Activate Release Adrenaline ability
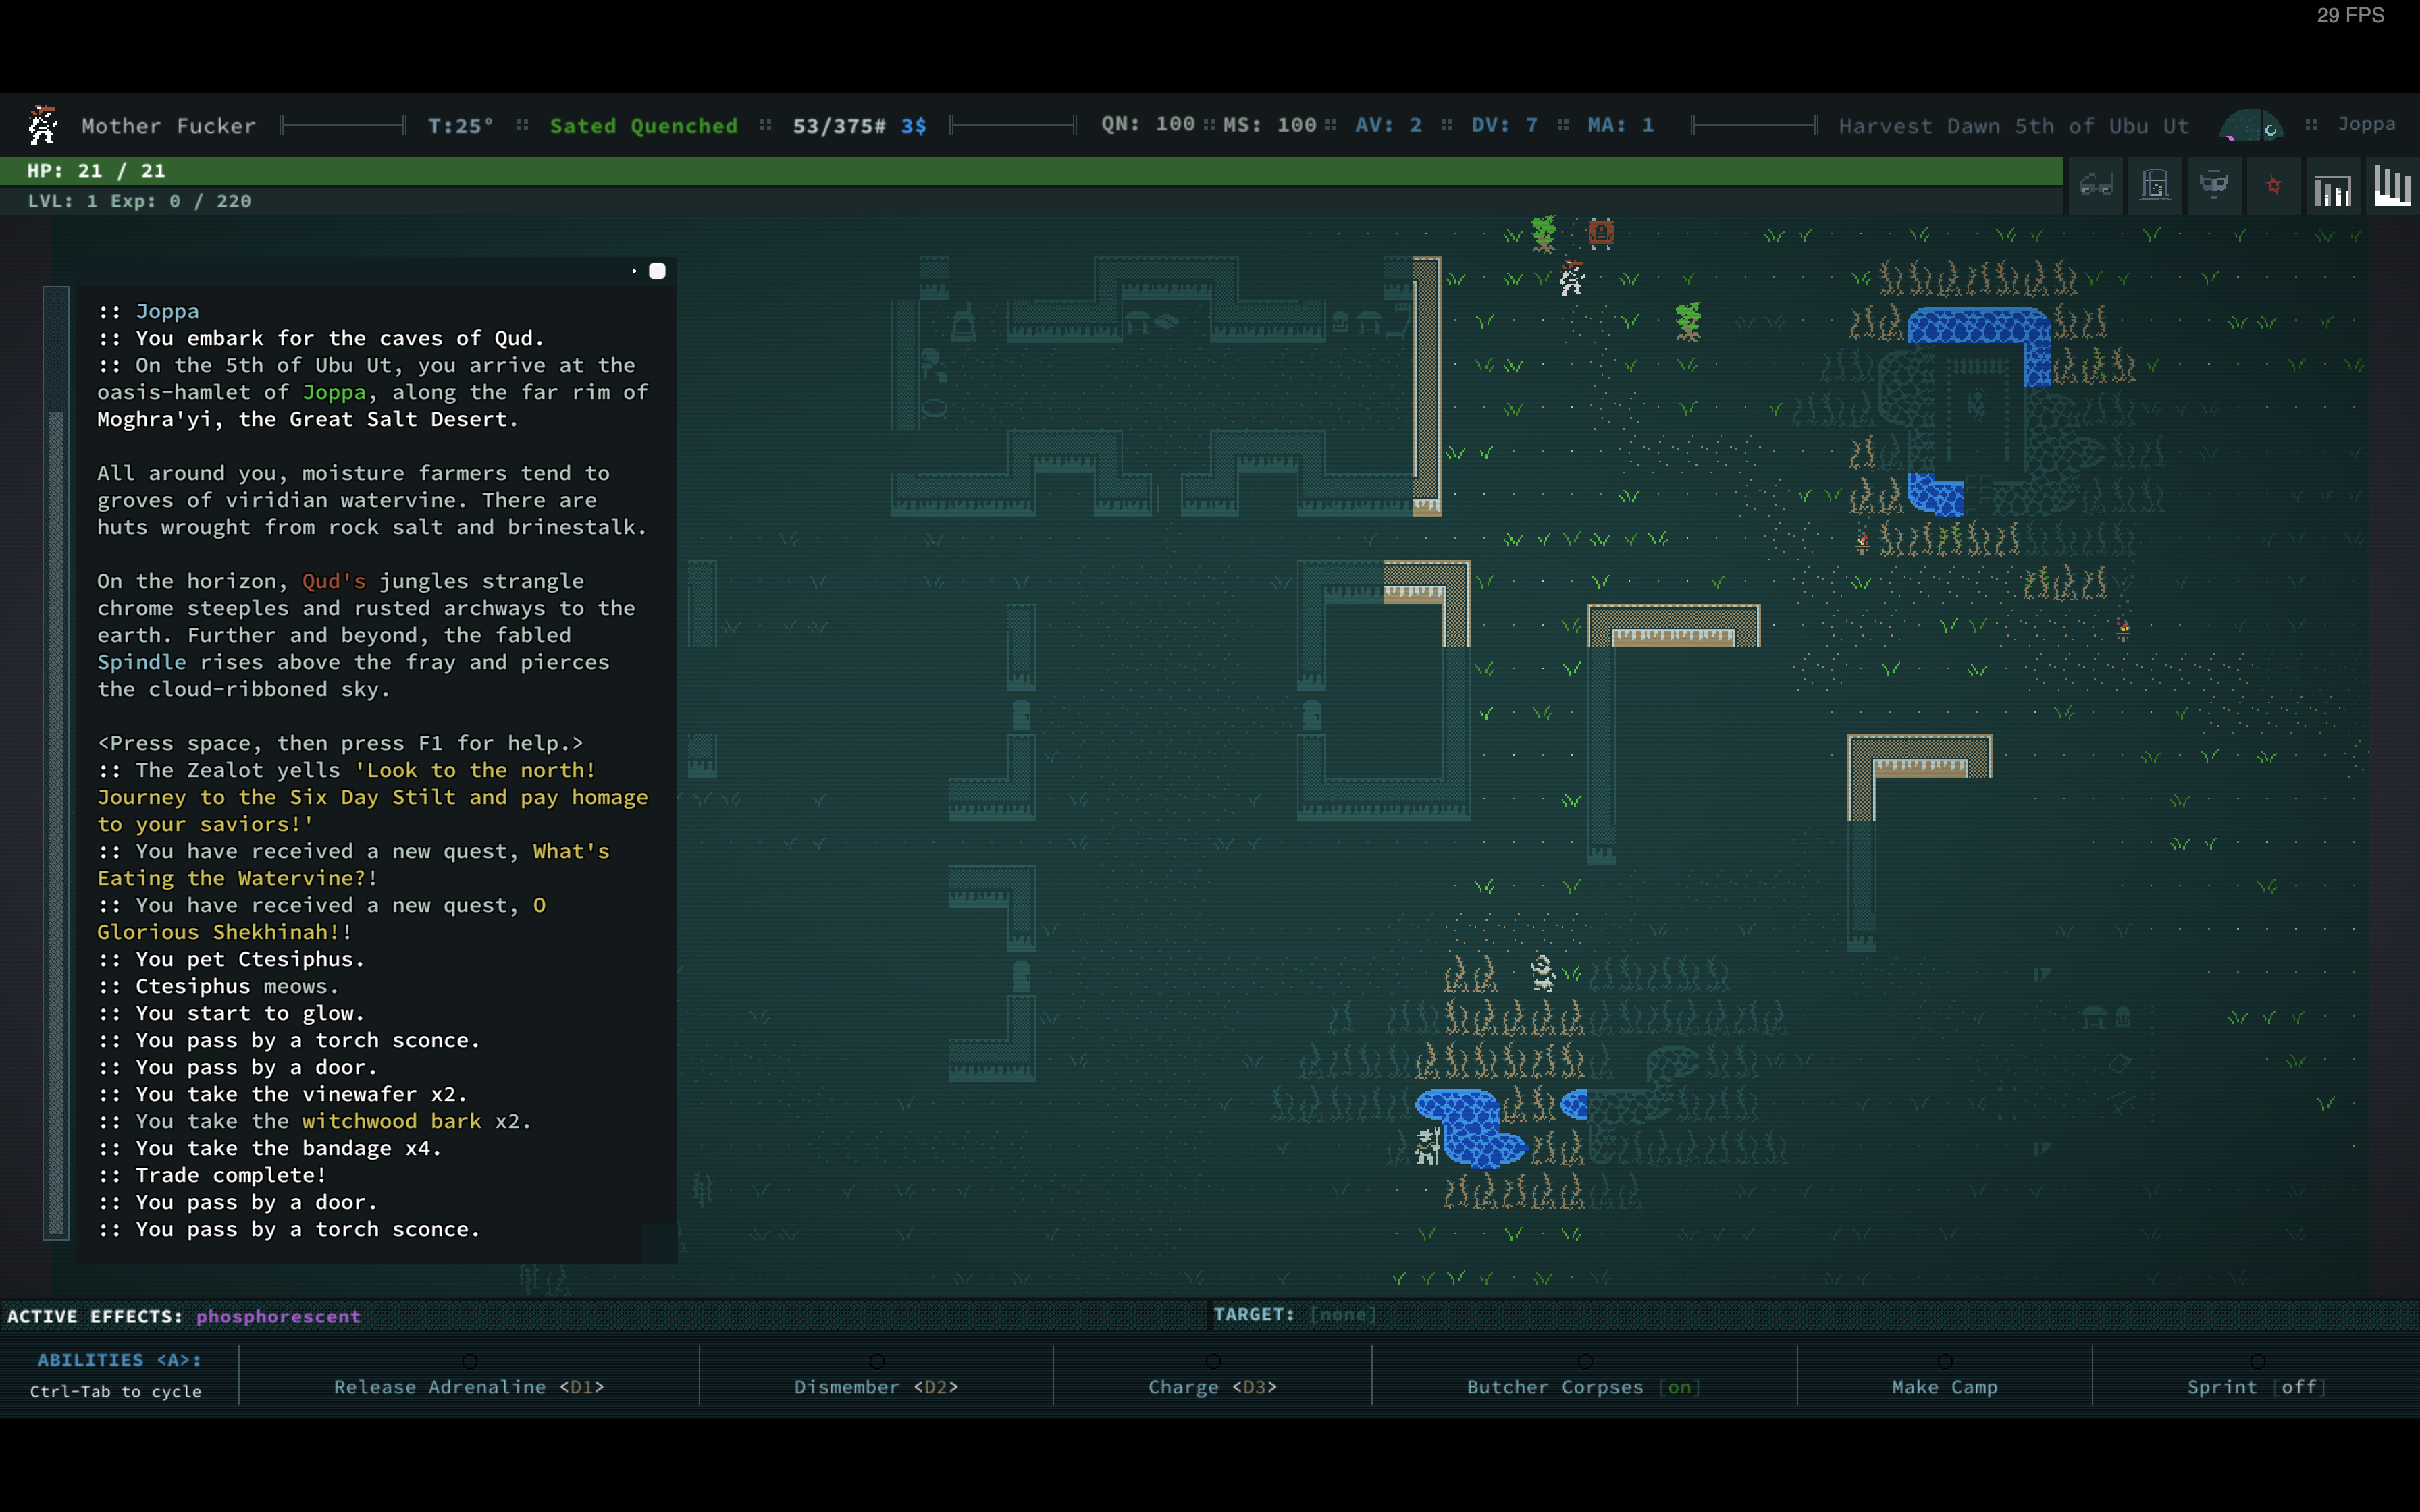2420x1512 pixels. point(469,1386)
